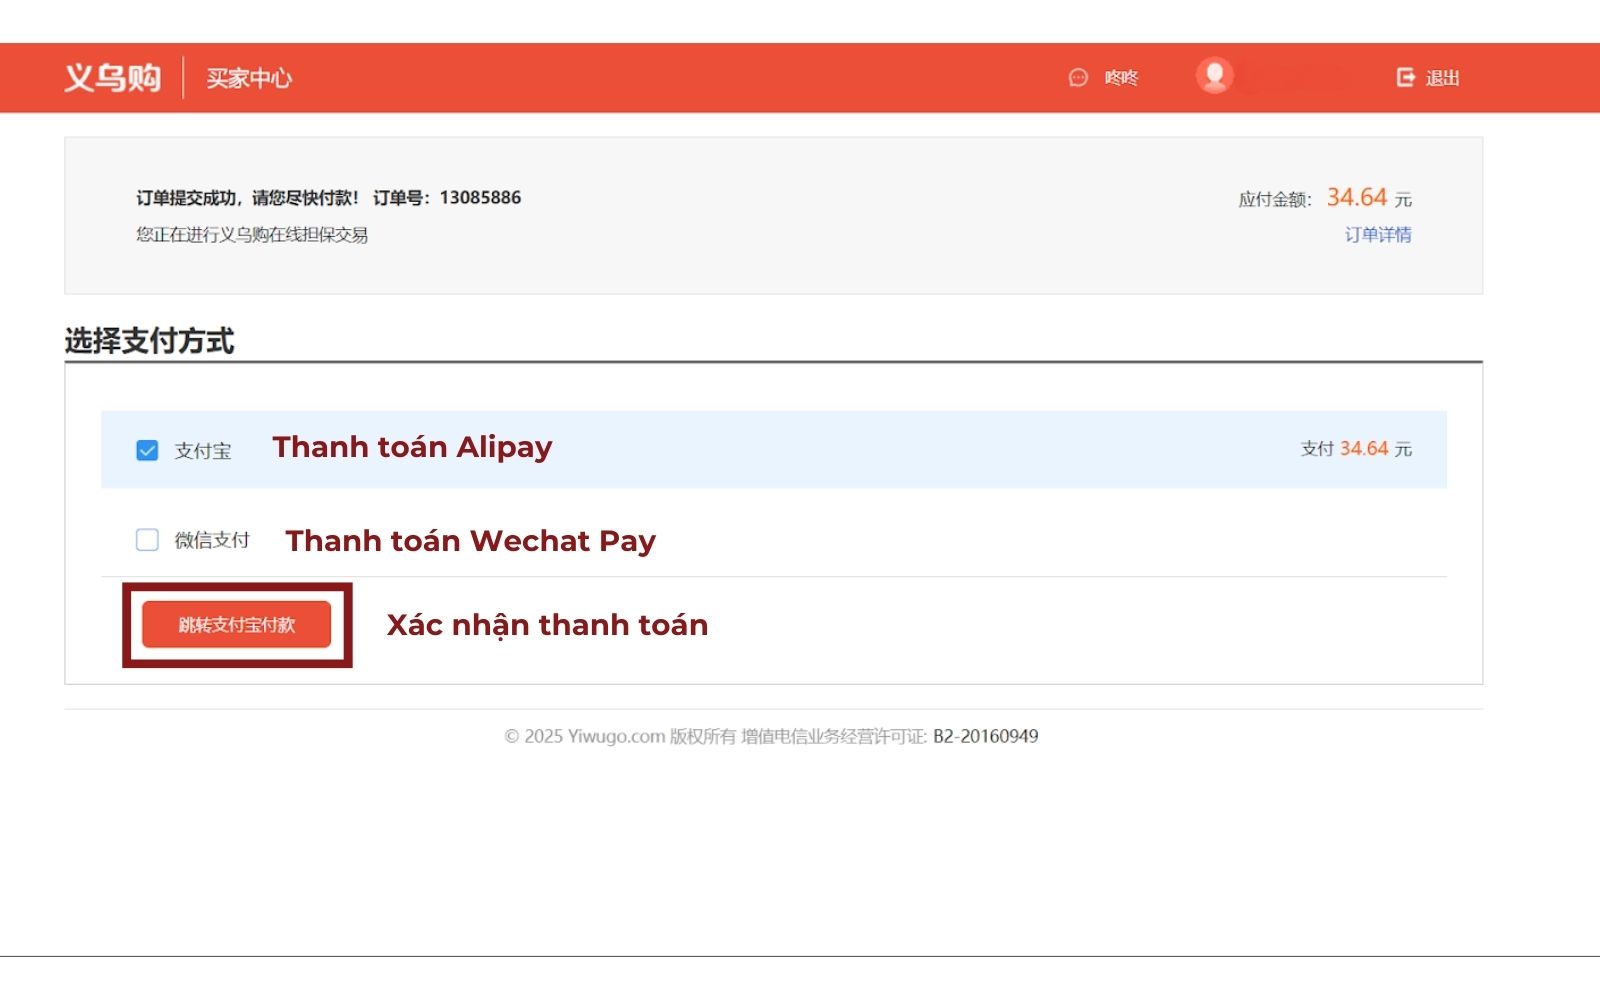1600x1000 pixels.
Task: Click the 应付金额 34.64 amount
Action: [x=1357, y=197]
